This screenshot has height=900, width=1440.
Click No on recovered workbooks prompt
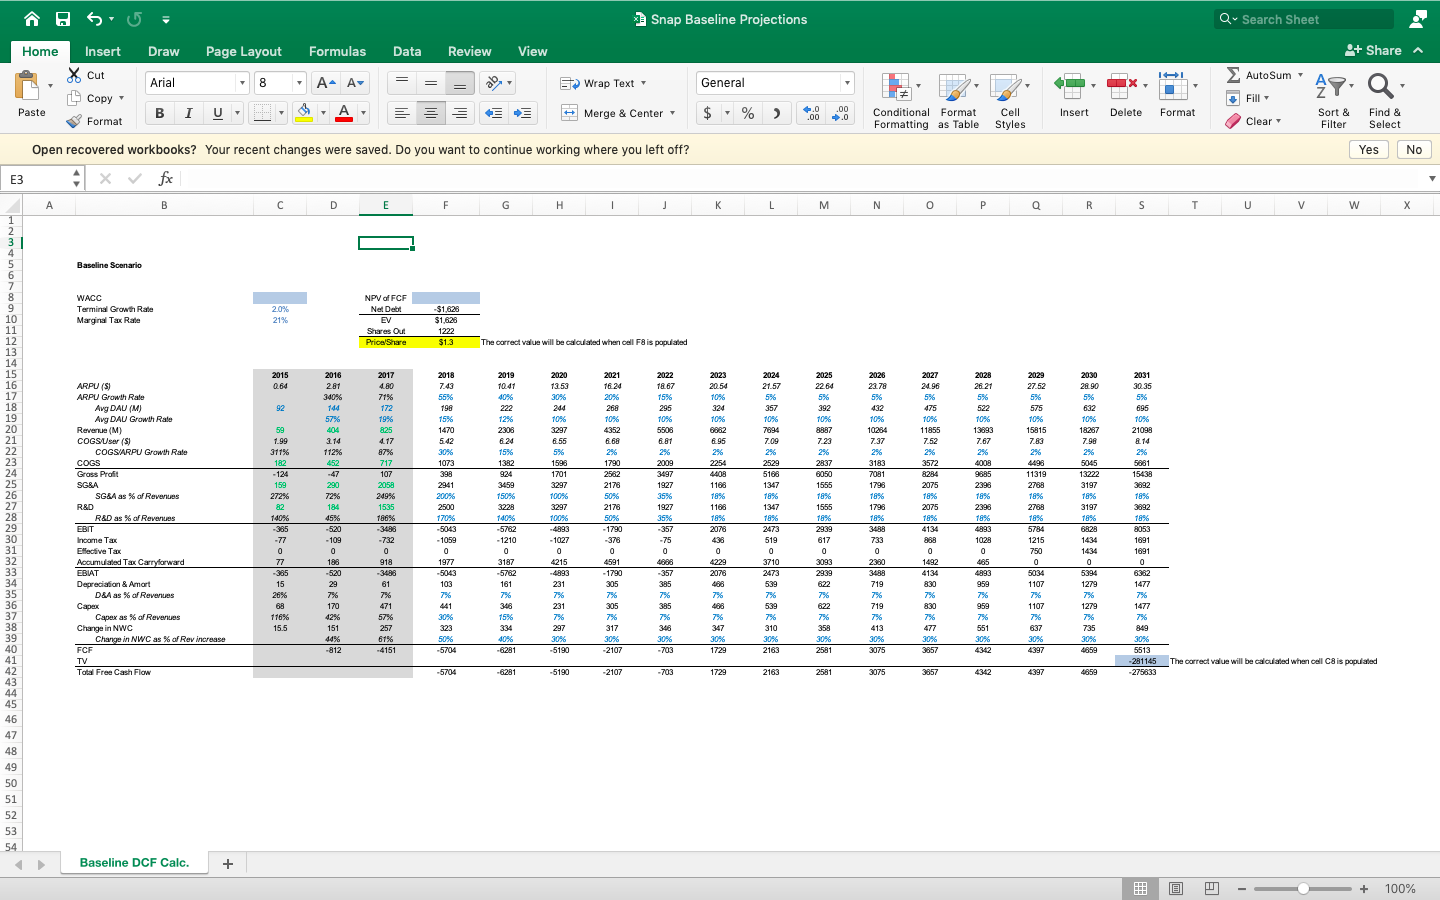(1414, 149)
